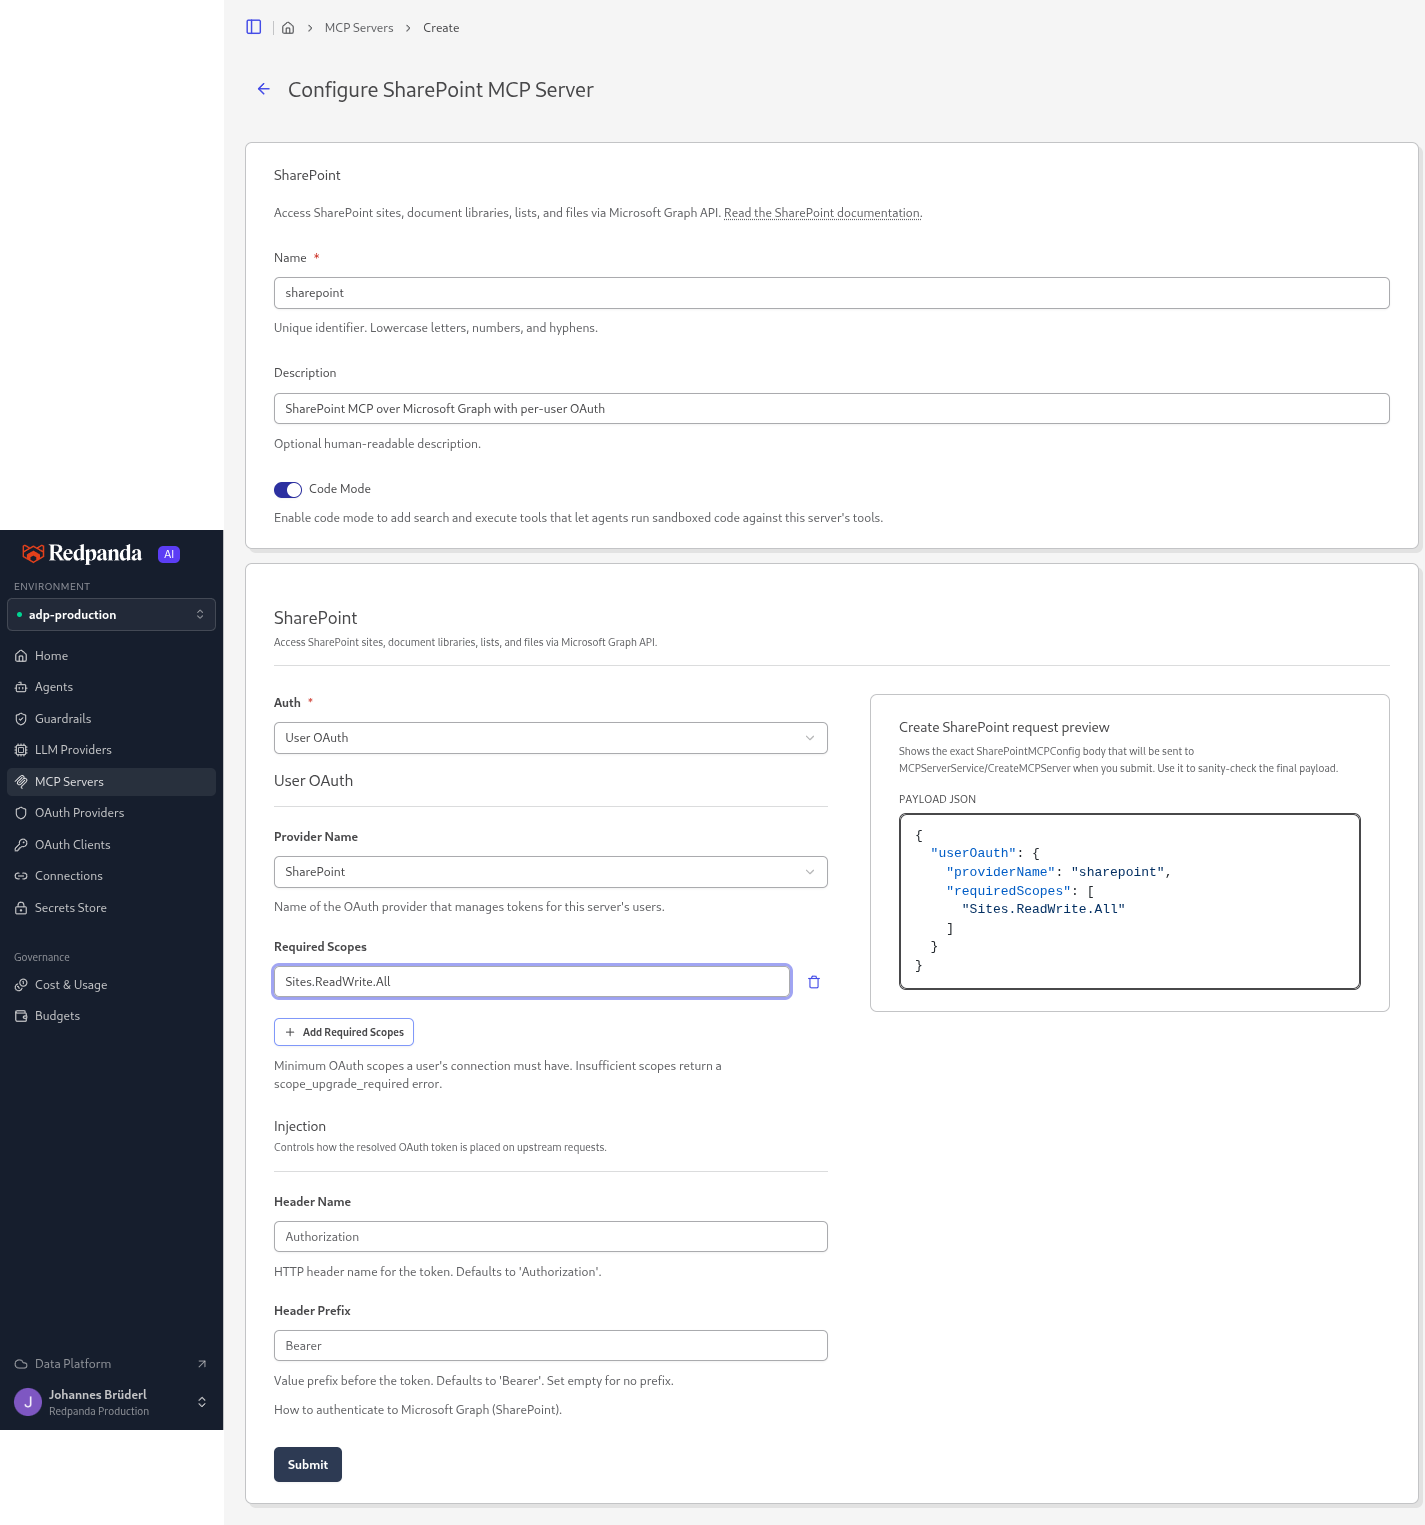The image size is (1425, 1525).
Task: Click the Description input field
Action: point(832,409)
